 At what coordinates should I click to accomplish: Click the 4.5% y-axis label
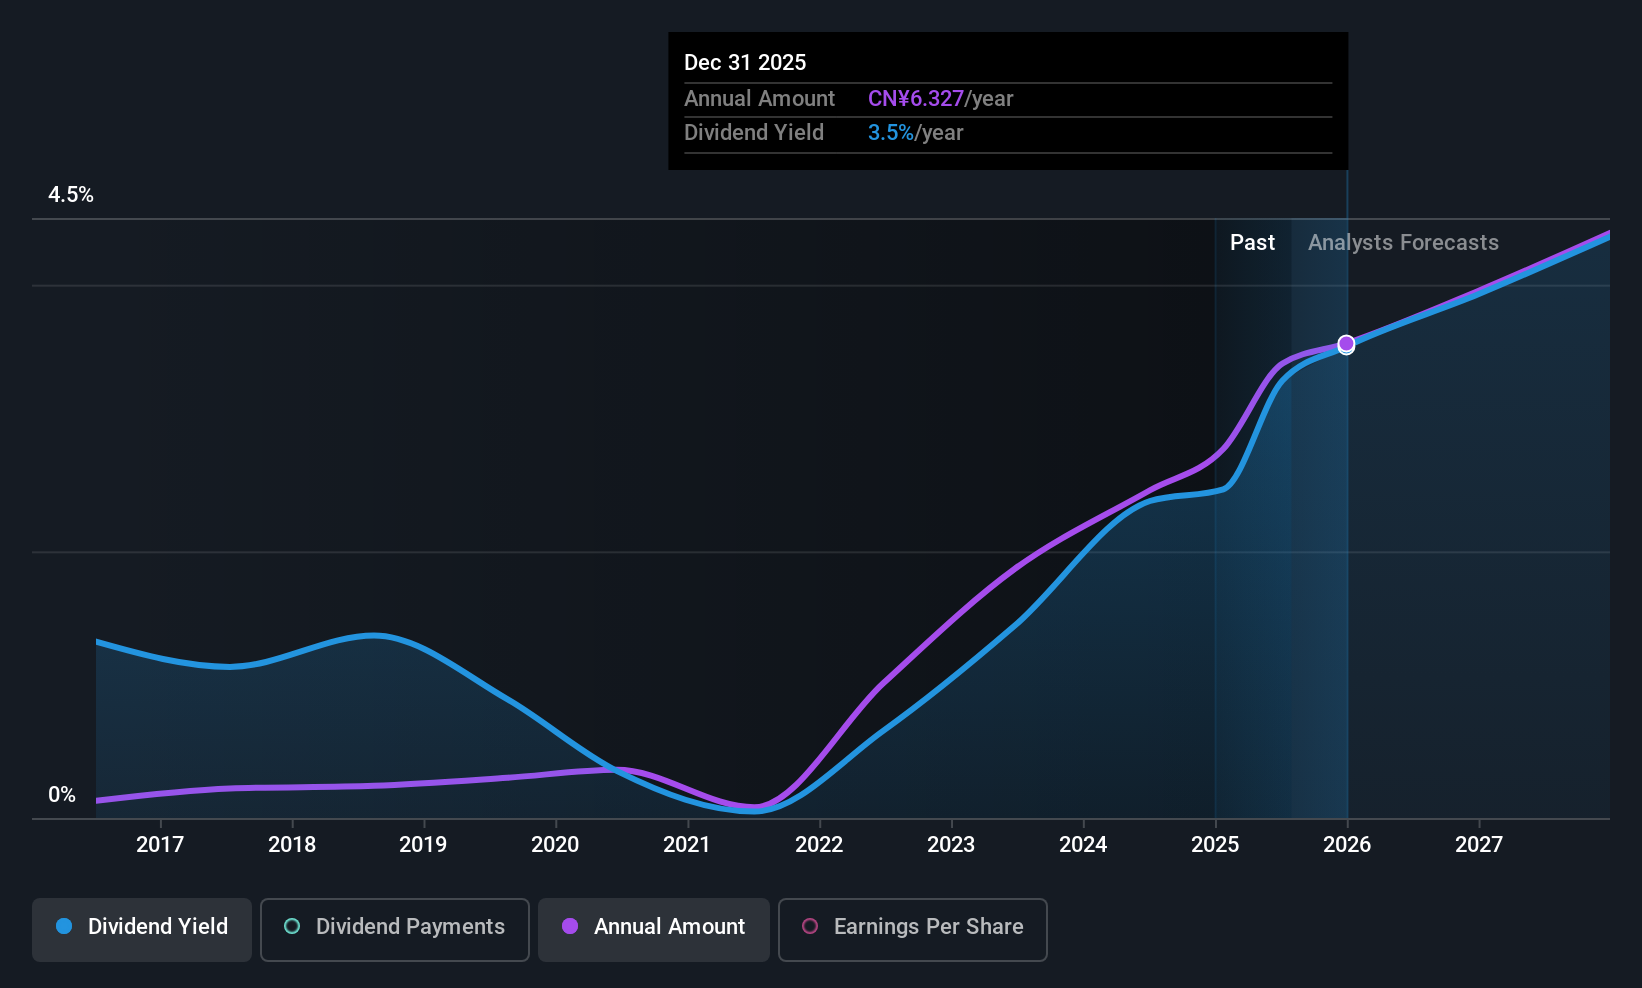(x=71, y=195)
